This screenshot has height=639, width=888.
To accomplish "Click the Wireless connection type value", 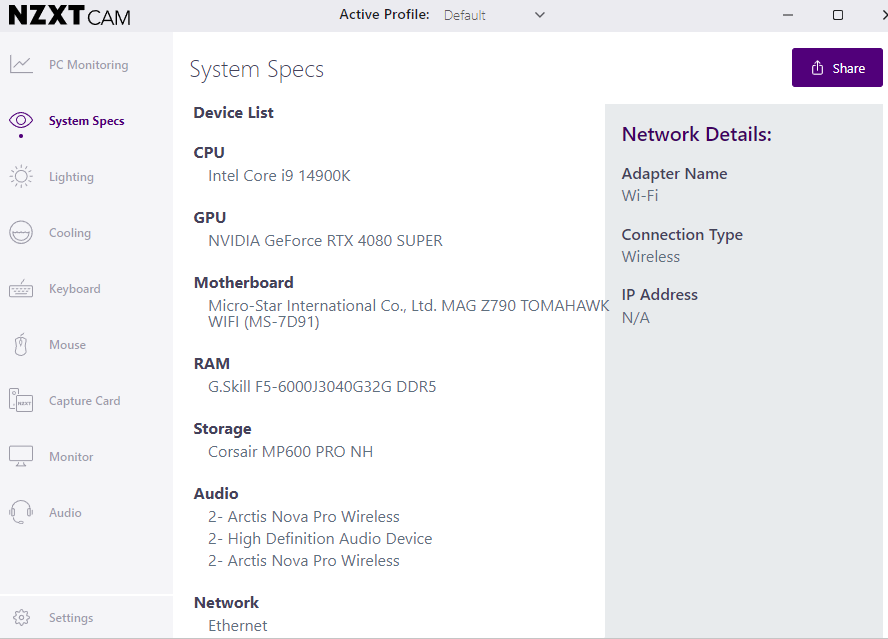I will [x=651, y=257].
